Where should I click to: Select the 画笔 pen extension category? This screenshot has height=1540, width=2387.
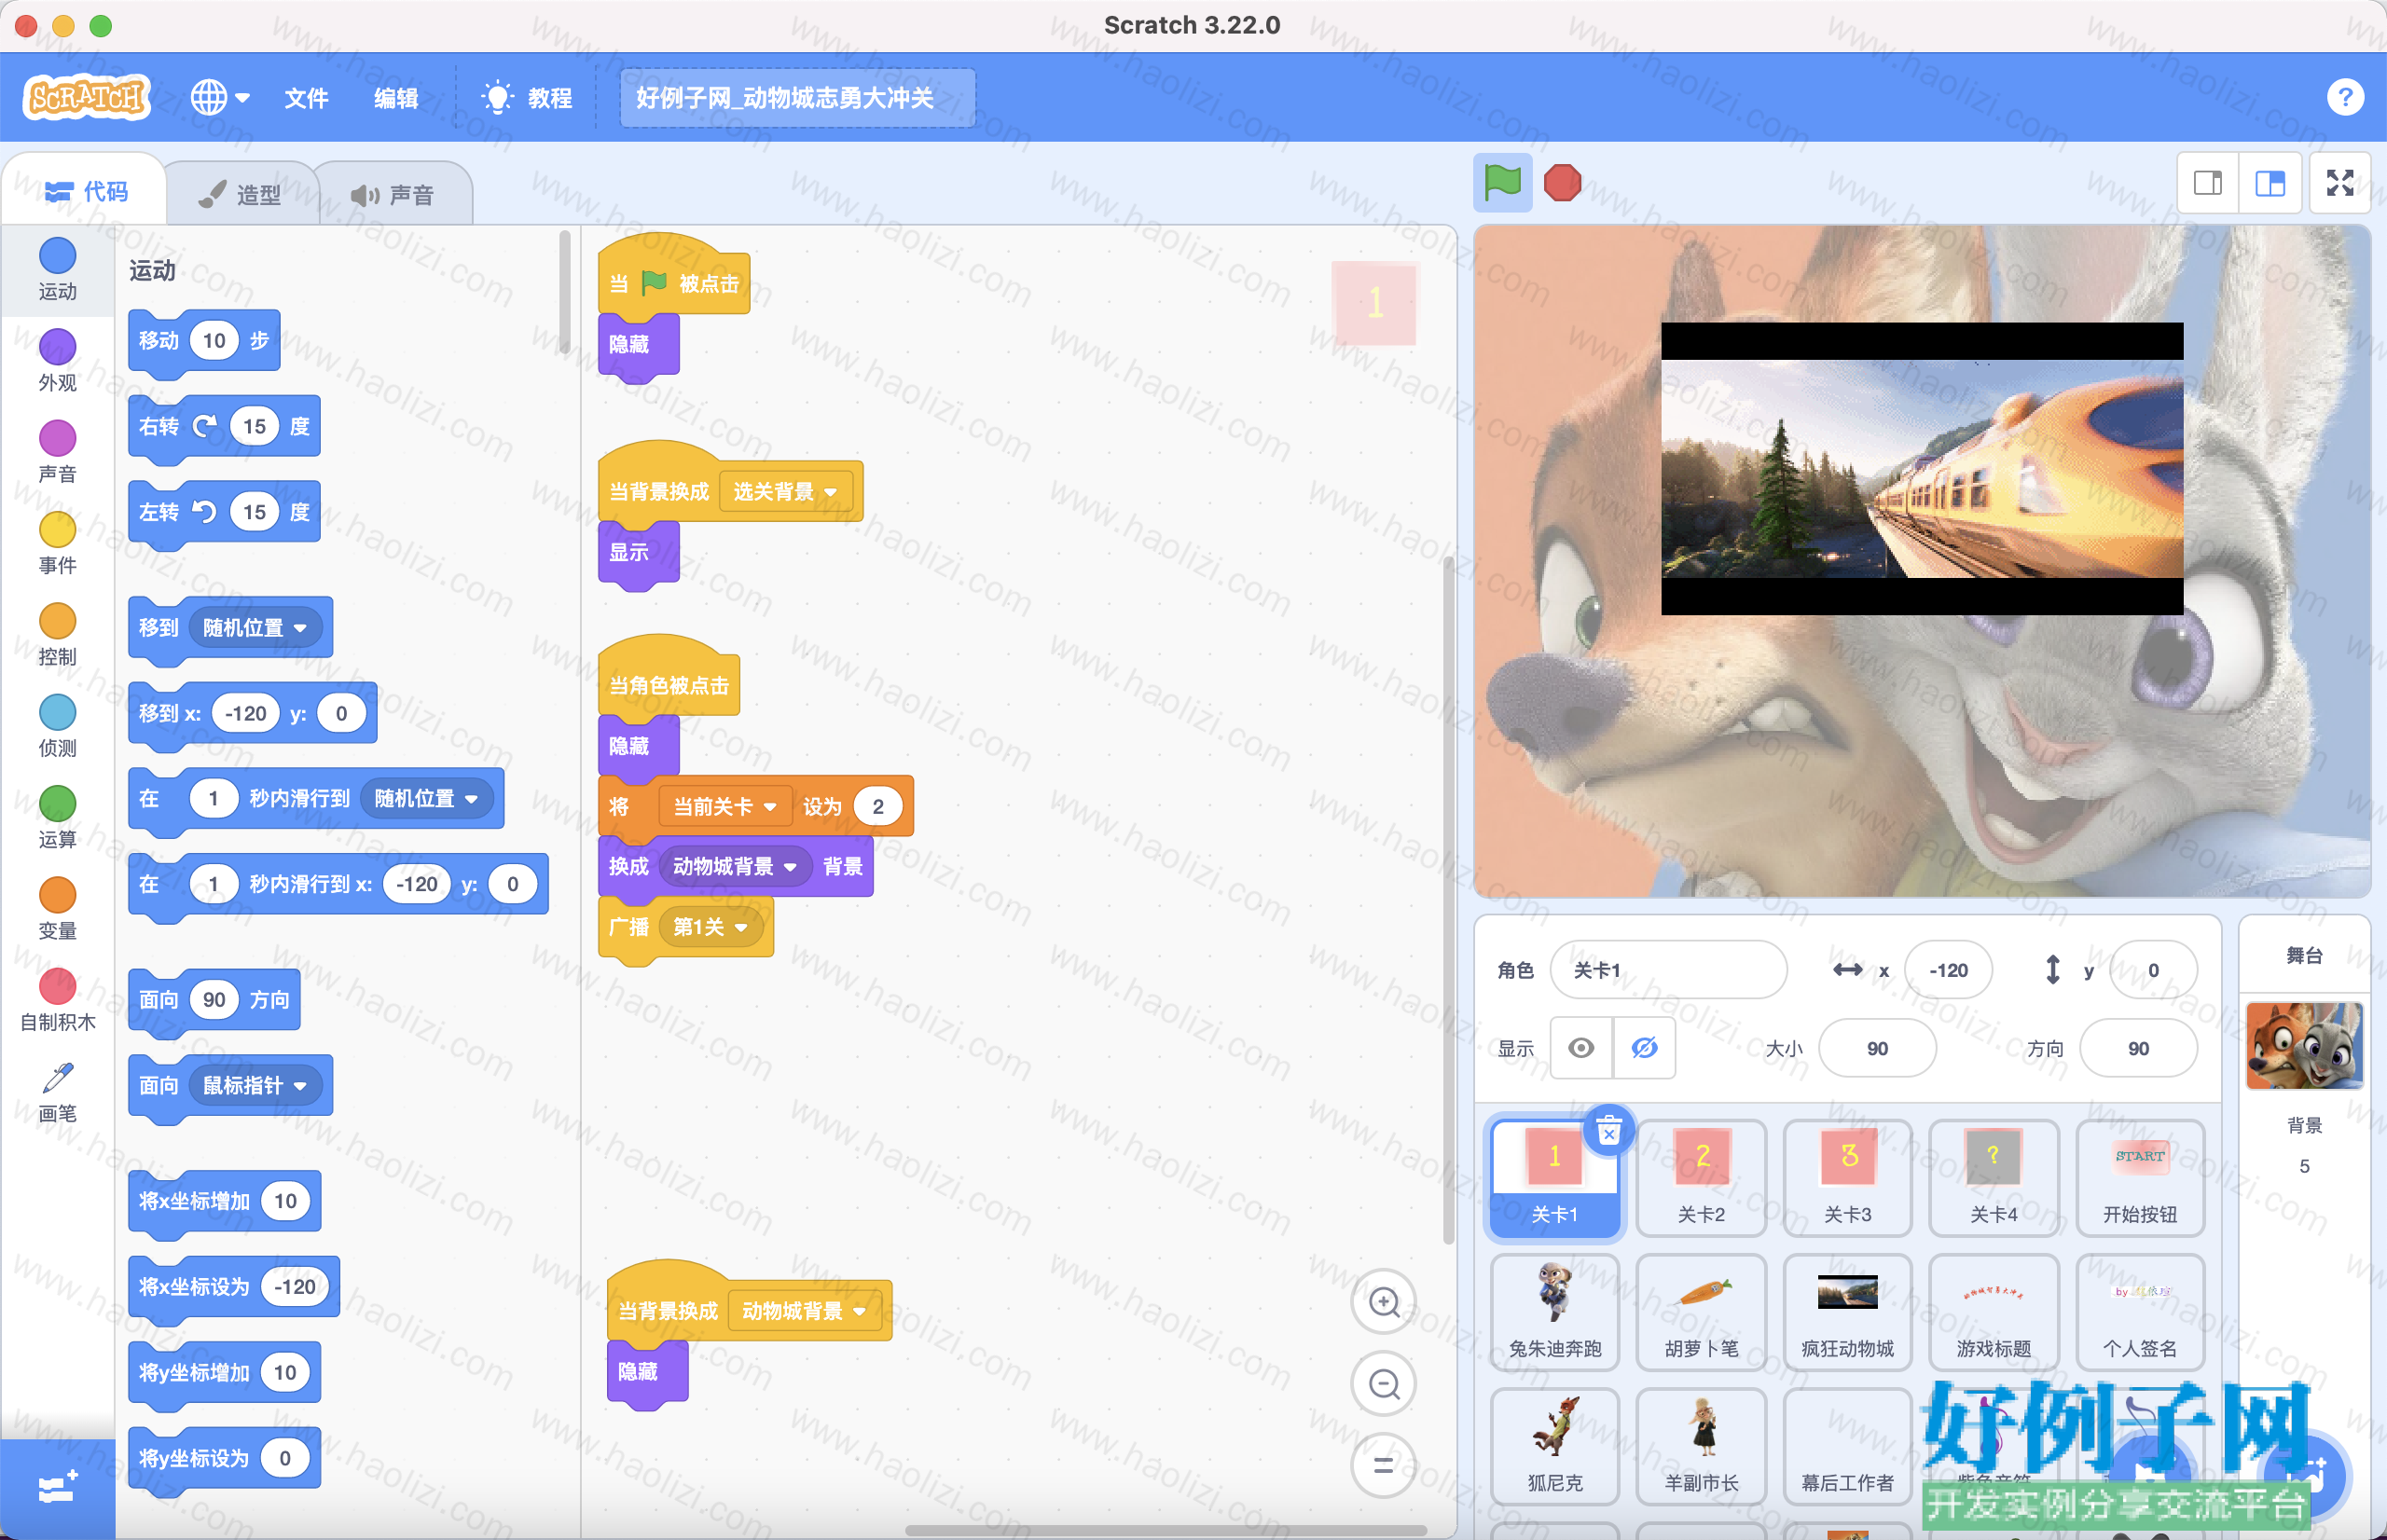58,1091
